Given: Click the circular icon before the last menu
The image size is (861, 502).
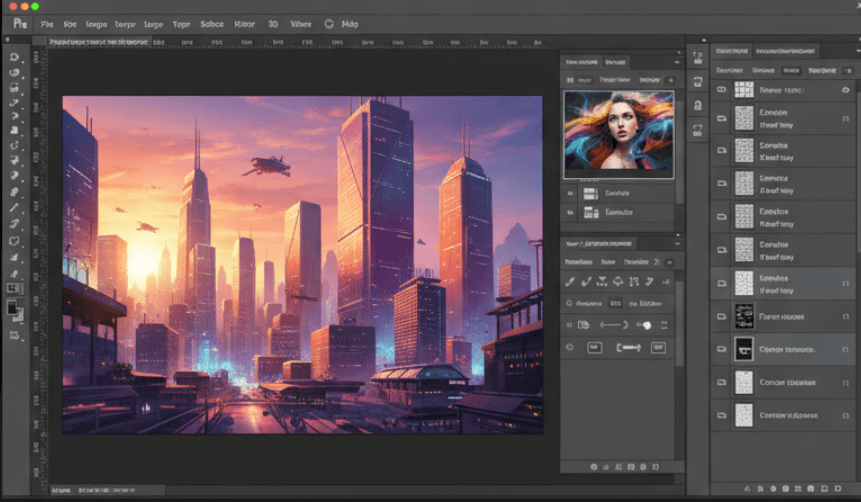Looking at the screenshot, I should tap(327, 23).
